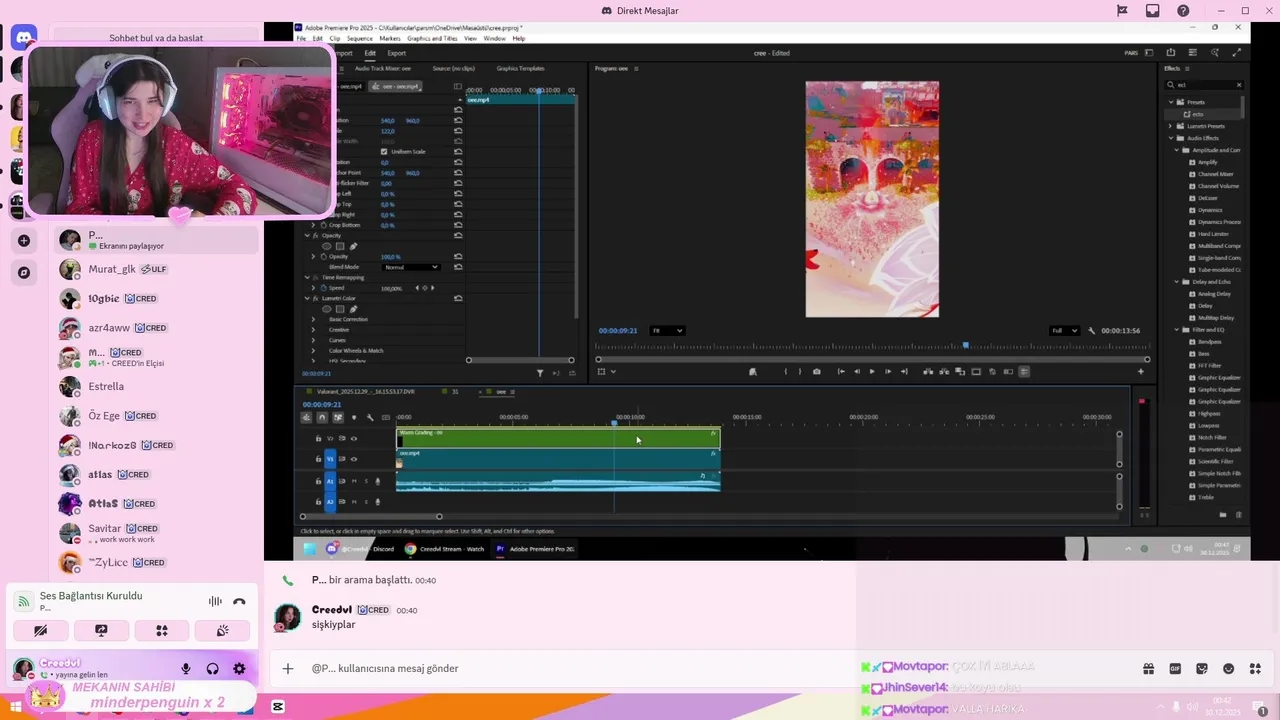
Task: Click Premiere Pro in streamed taskbar
Action: coord(535,549)
